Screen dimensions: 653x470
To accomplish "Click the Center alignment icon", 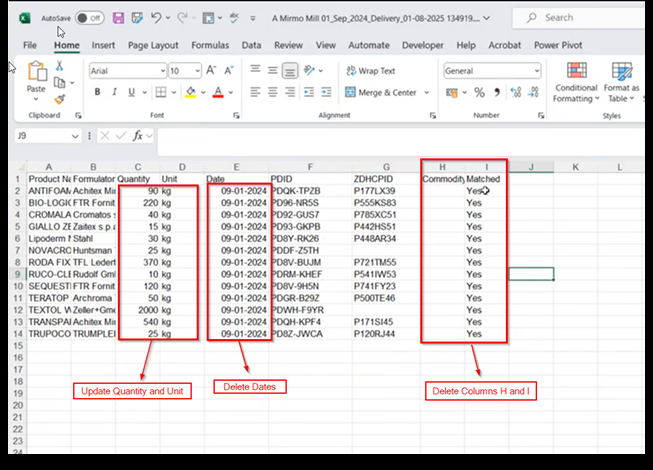I will point(272,92).
